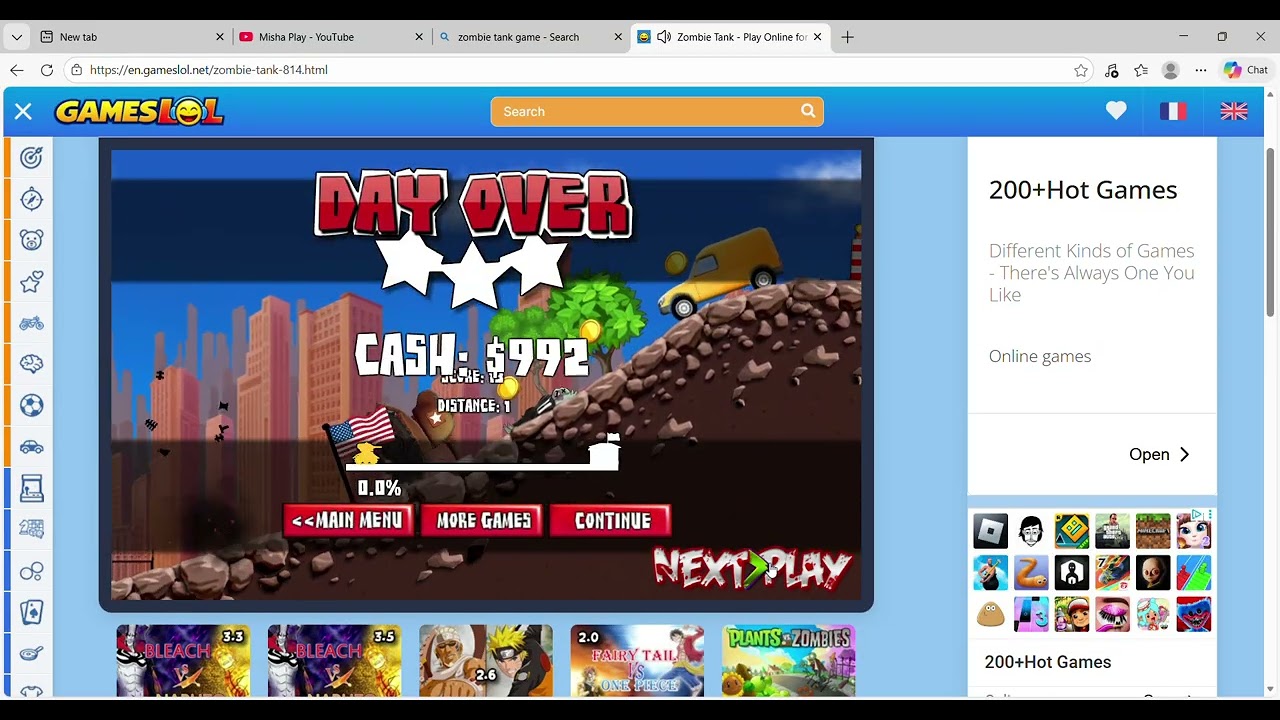1280x720 pixels.
Task: Open the Copilot Chat button
Action: click(x=1245, y=70)
